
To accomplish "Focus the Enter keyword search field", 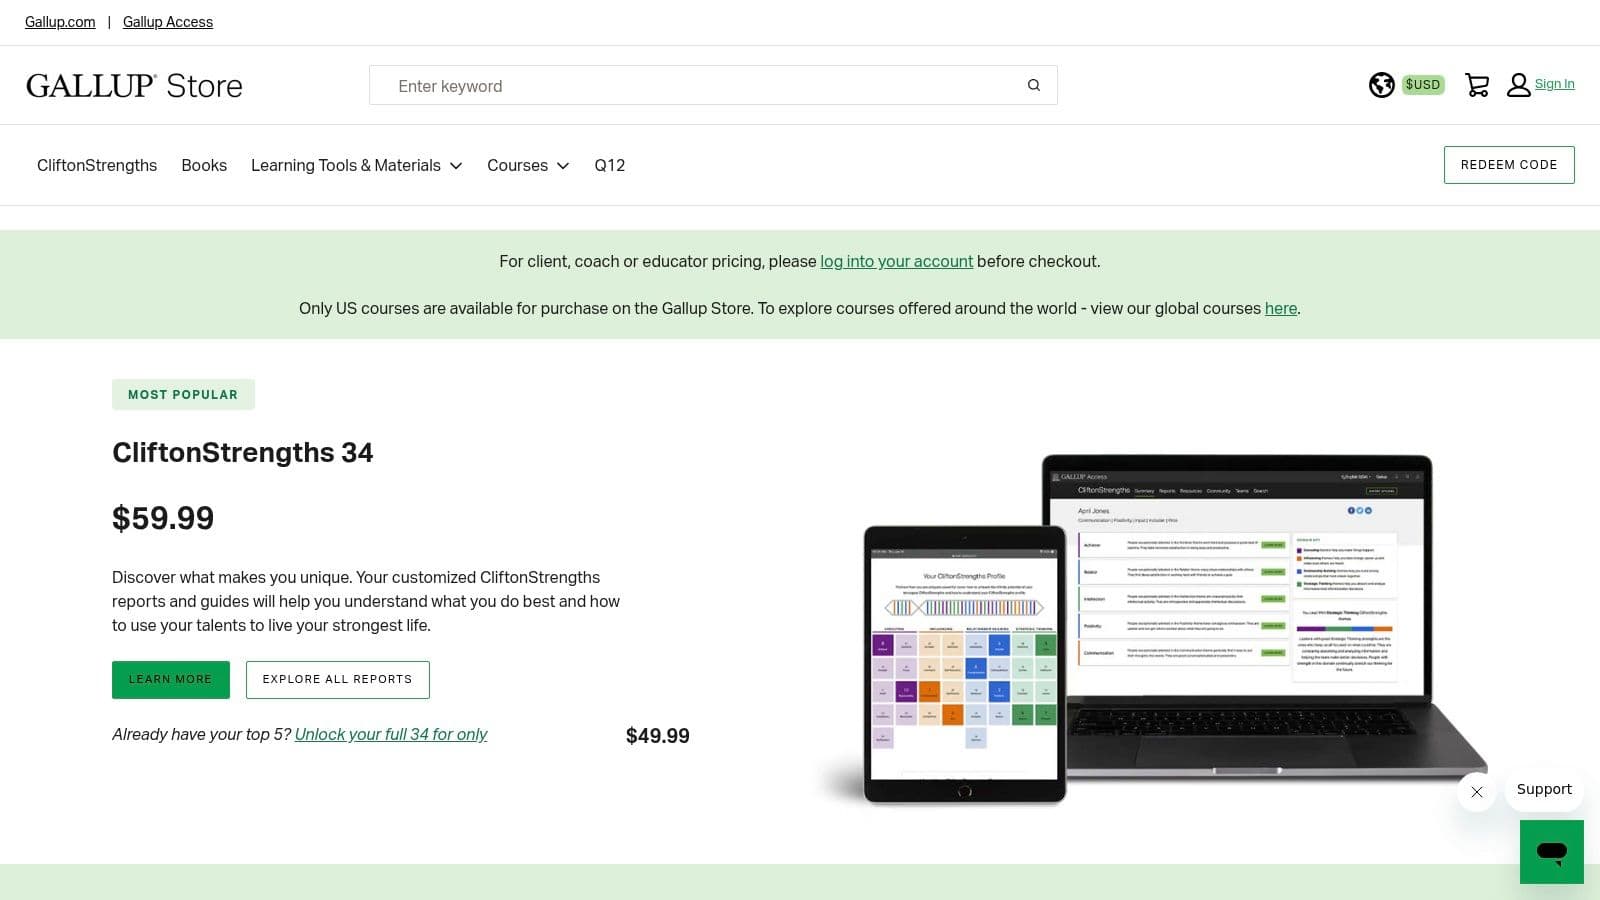I will click(700, 86).
